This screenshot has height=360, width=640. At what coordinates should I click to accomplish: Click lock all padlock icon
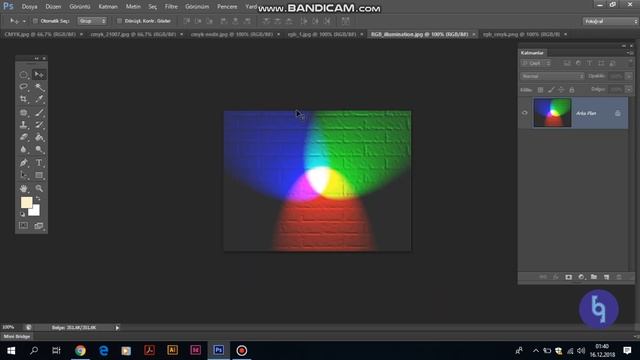point(571,90)
